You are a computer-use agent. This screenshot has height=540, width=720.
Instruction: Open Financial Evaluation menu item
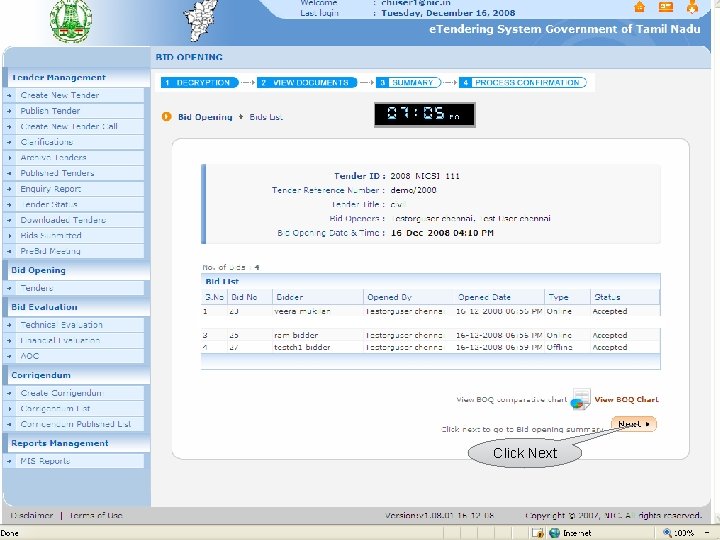[60, 340]
